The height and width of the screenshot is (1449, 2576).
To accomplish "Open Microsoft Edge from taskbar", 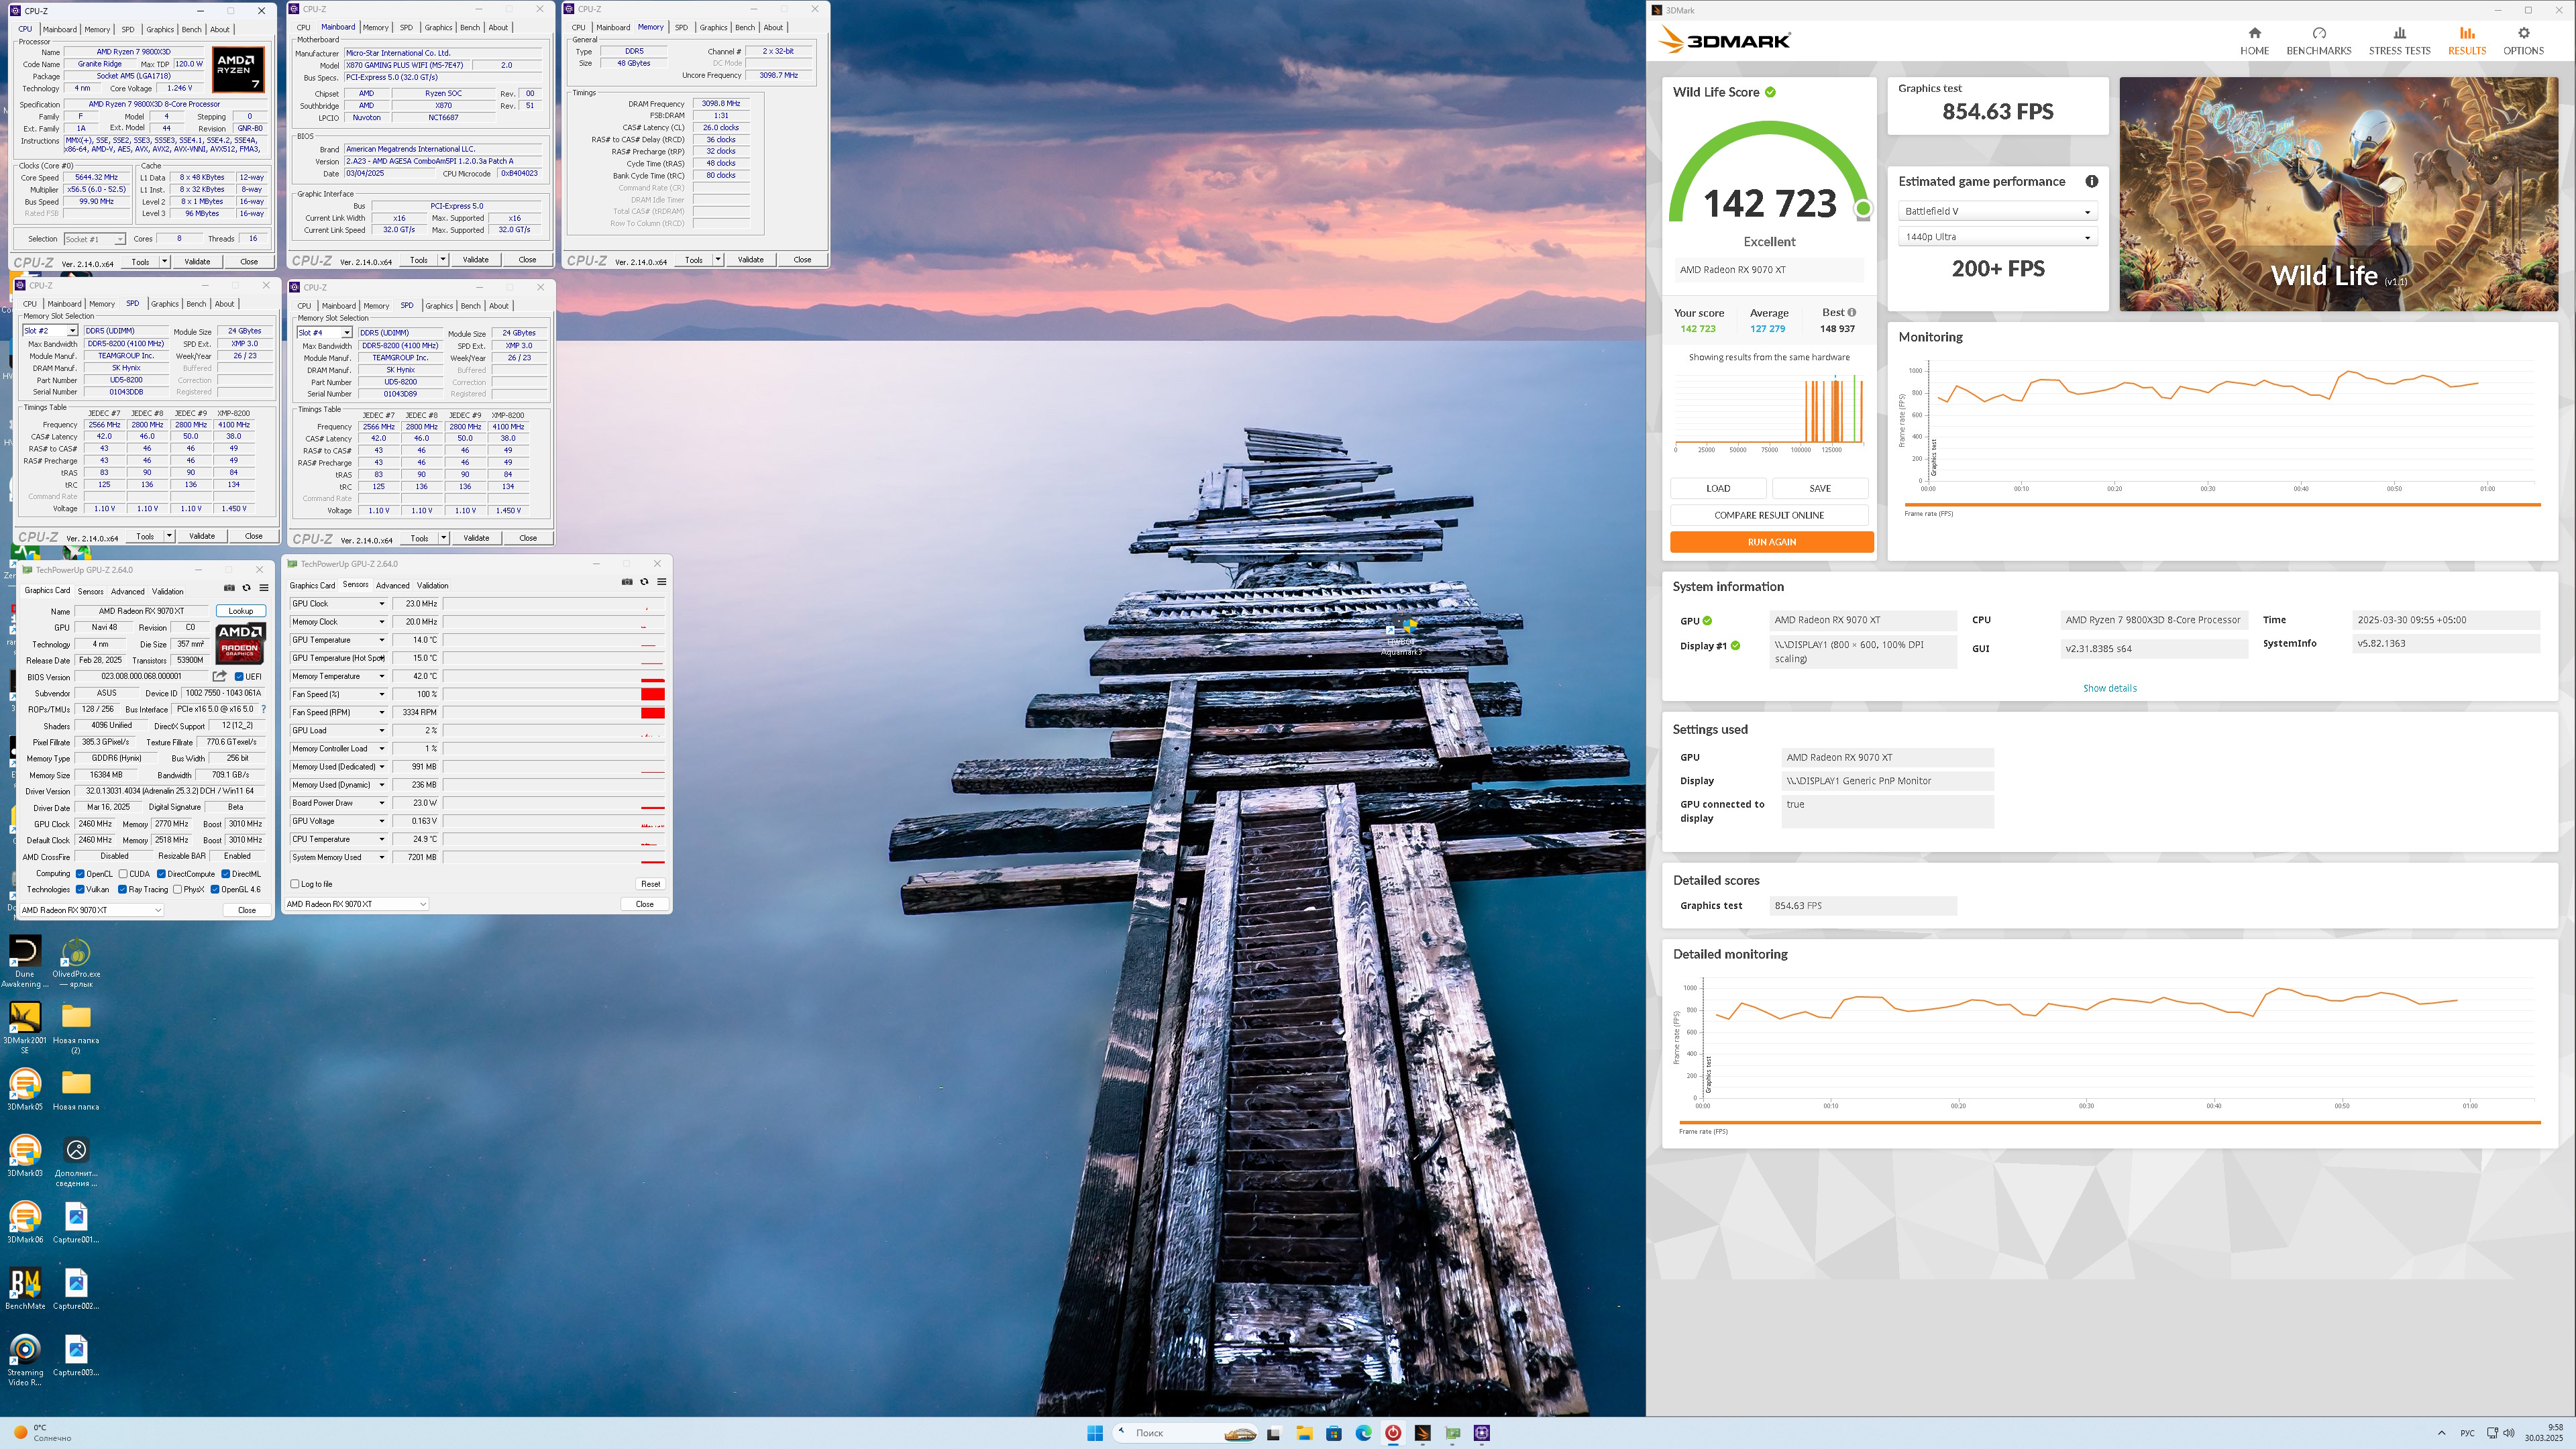I will coord(1363,1433).
